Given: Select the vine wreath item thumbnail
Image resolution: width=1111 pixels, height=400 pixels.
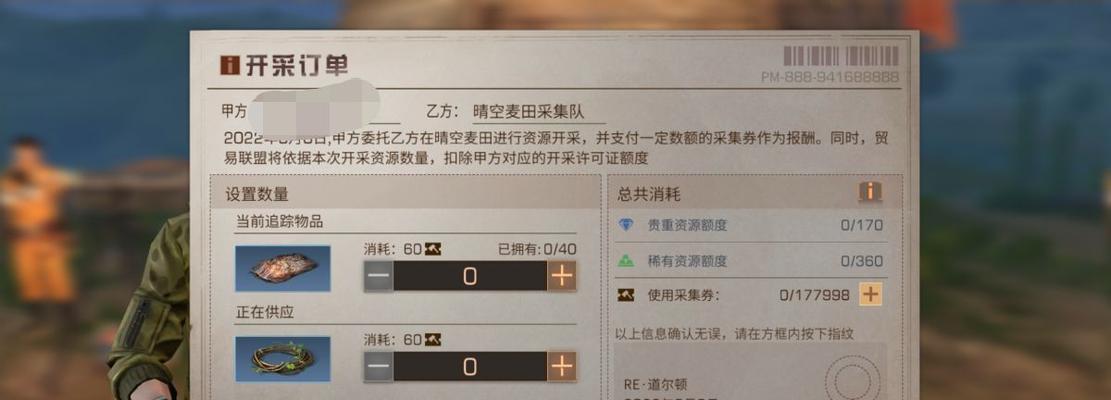Looking at the screenshot, I should click(283, 359).
